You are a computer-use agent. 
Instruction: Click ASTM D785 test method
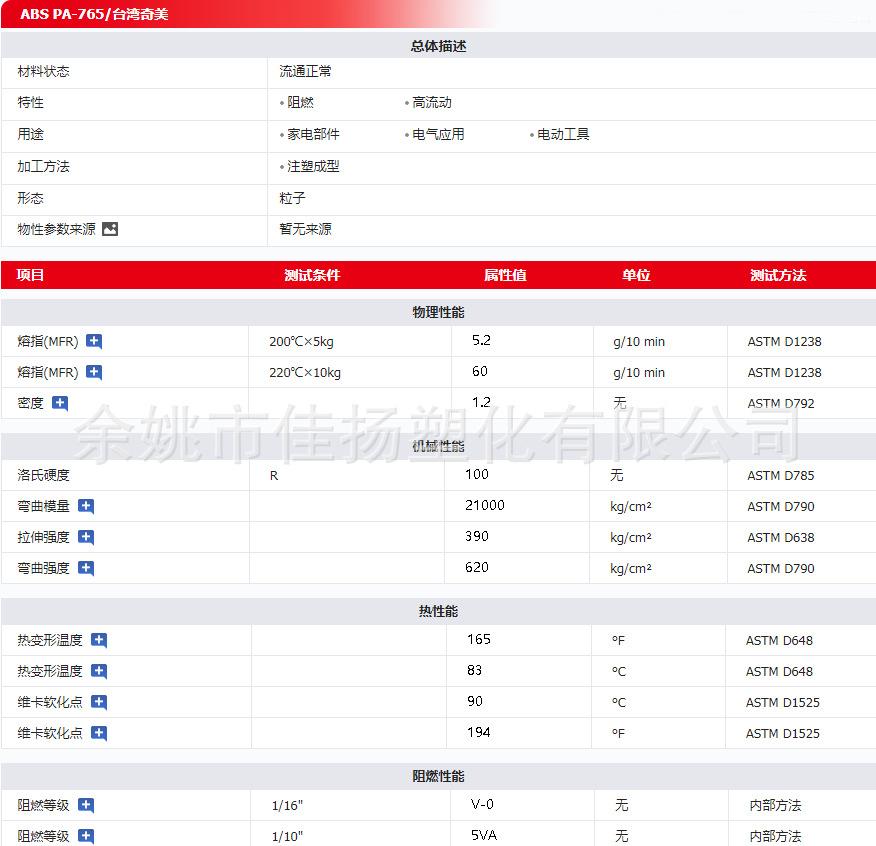(781, 476)
